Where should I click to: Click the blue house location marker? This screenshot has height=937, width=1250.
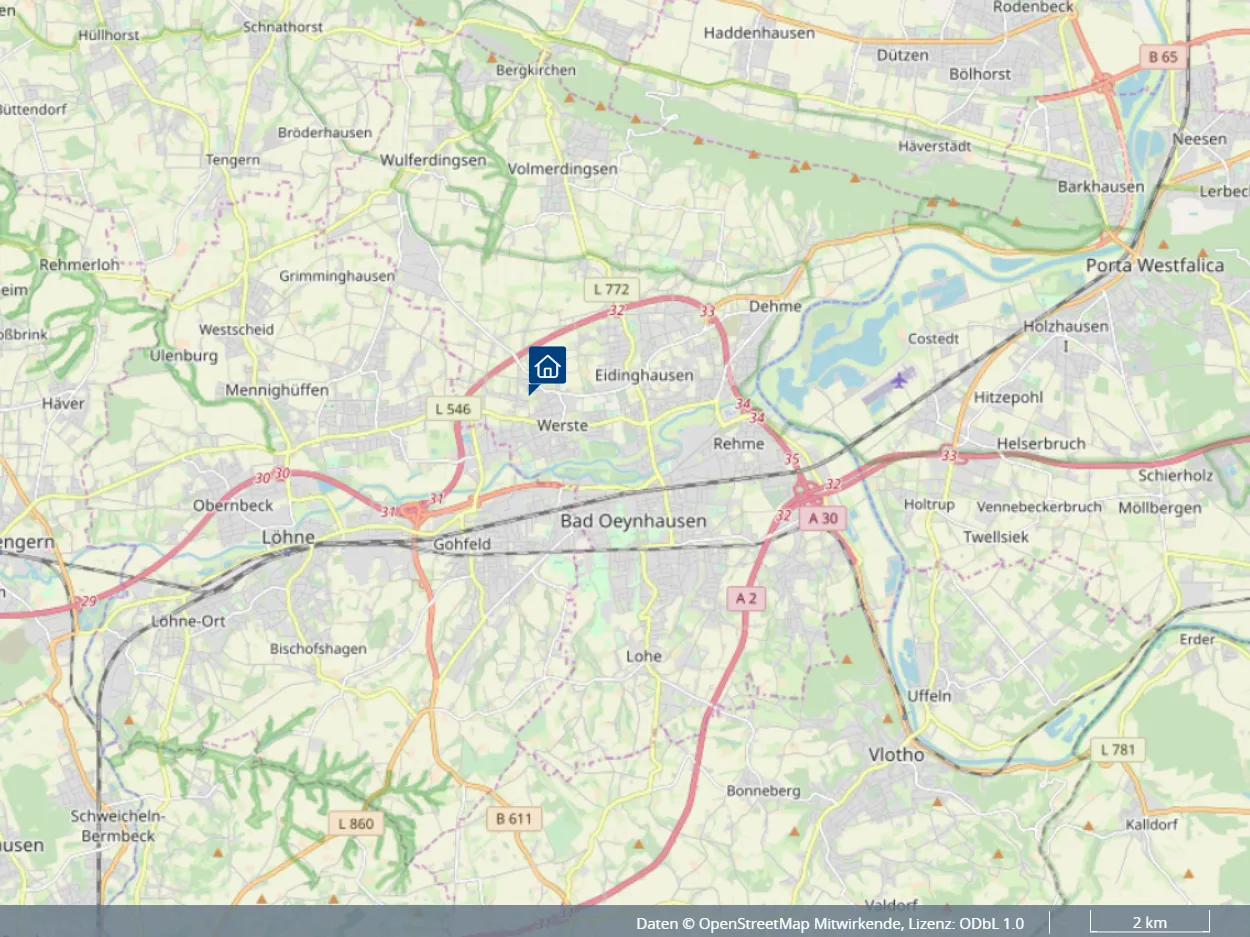[547, 366]
